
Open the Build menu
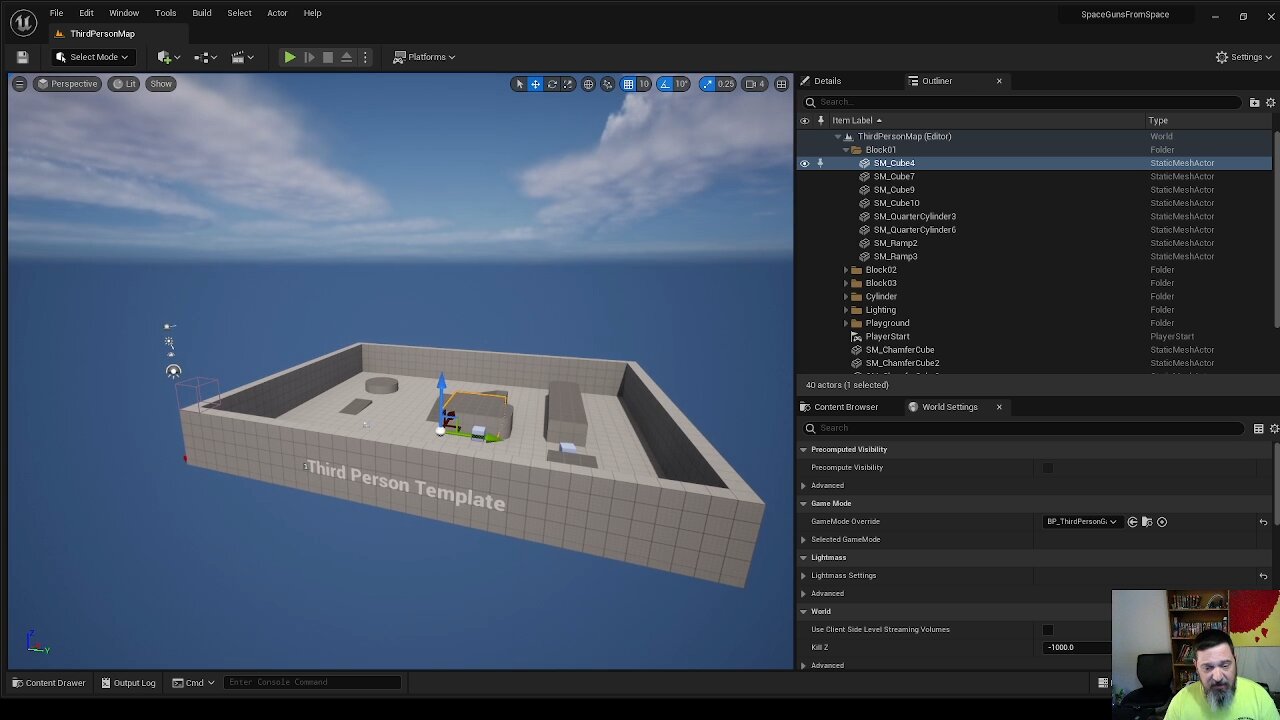point(201,13)
